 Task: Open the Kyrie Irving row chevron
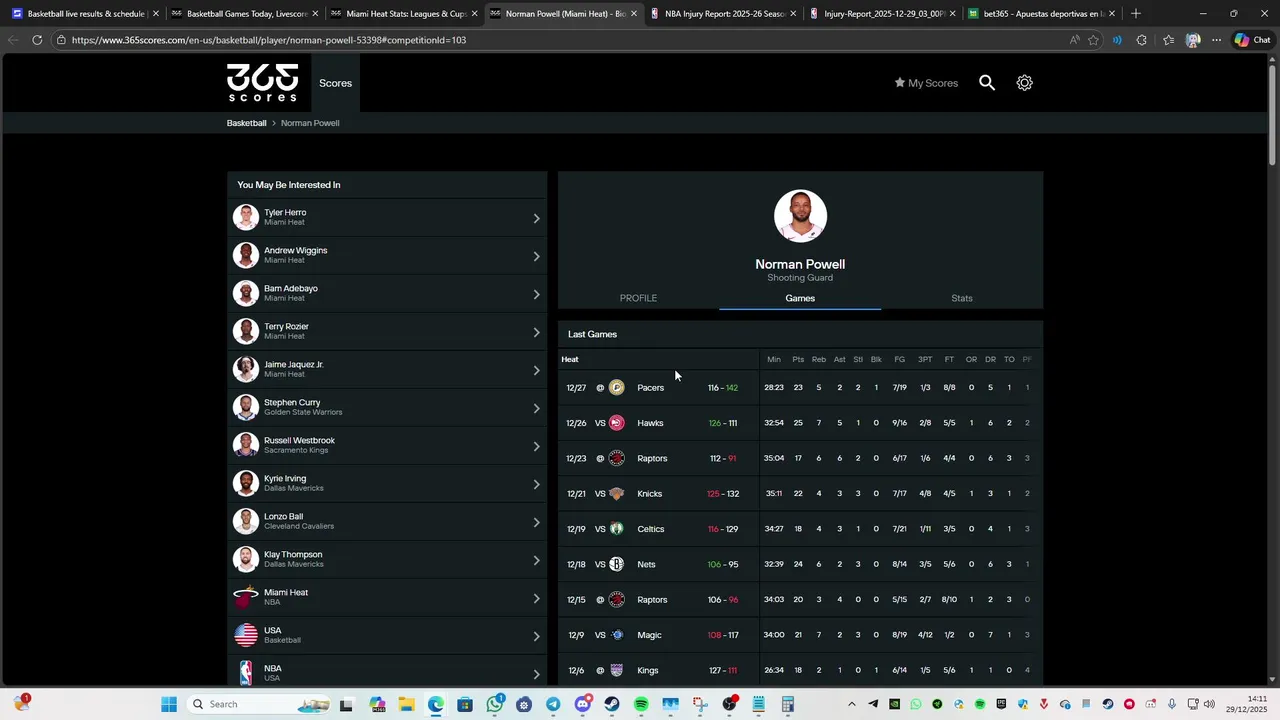(x=536, y=484)
